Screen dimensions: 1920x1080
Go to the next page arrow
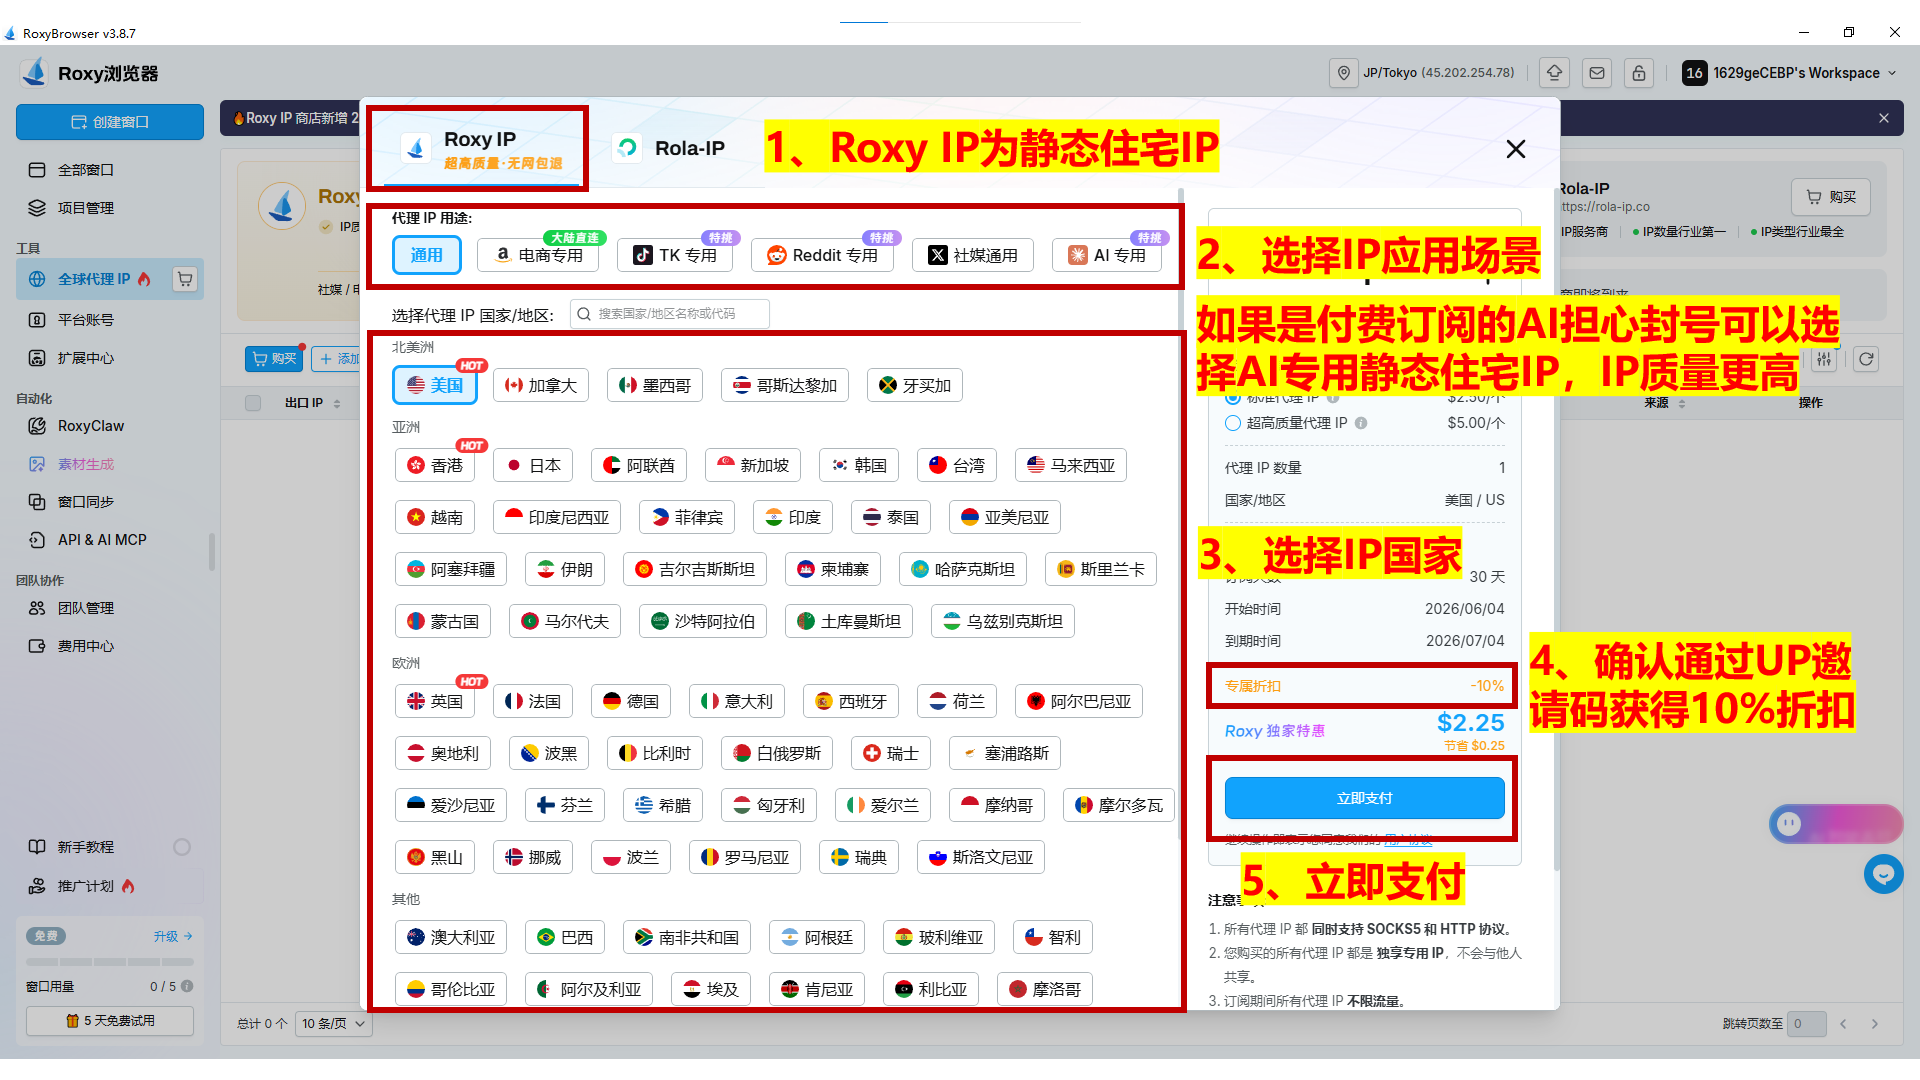(1875, 1024)
